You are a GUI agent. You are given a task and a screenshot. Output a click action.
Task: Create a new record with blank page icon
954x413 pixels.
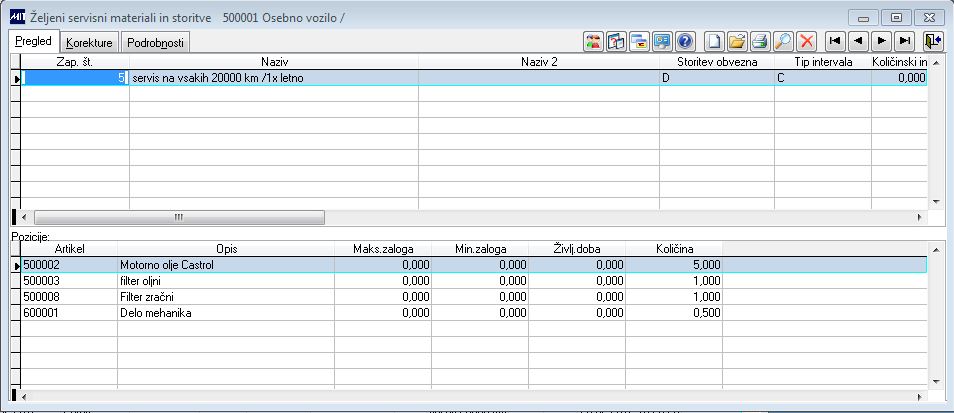[x=716, y=41]
